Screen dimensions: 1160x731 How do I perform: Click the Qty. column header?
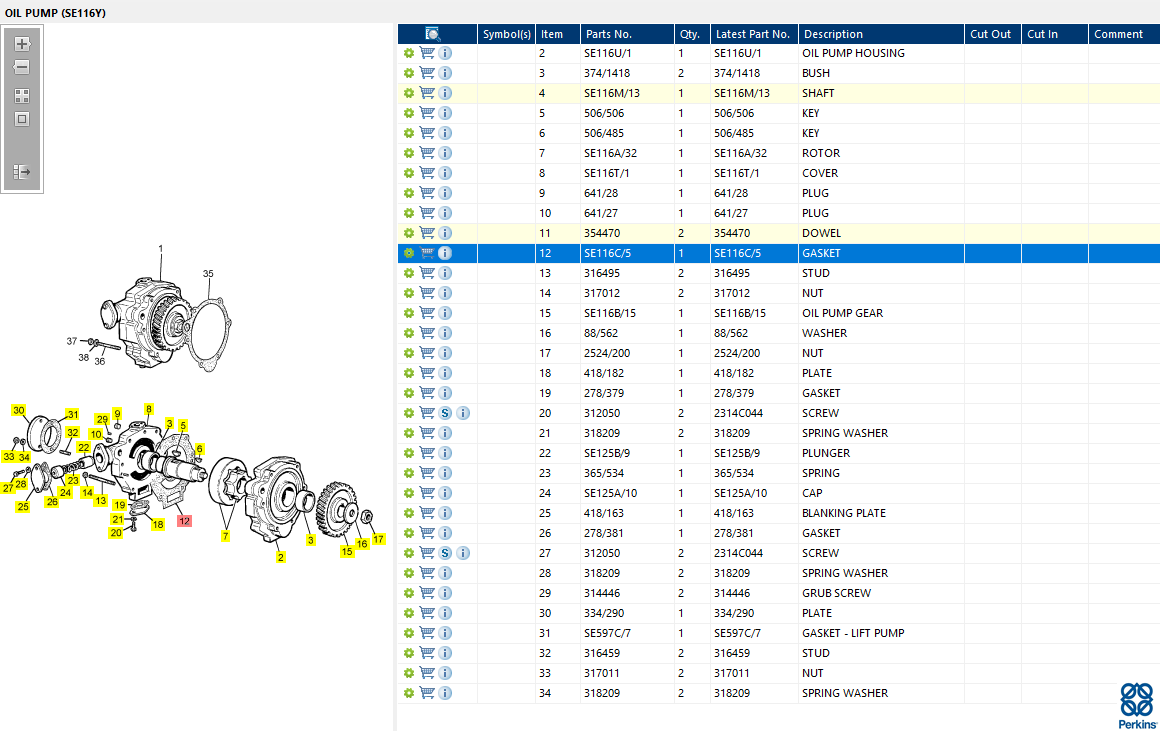click(692, 34)
